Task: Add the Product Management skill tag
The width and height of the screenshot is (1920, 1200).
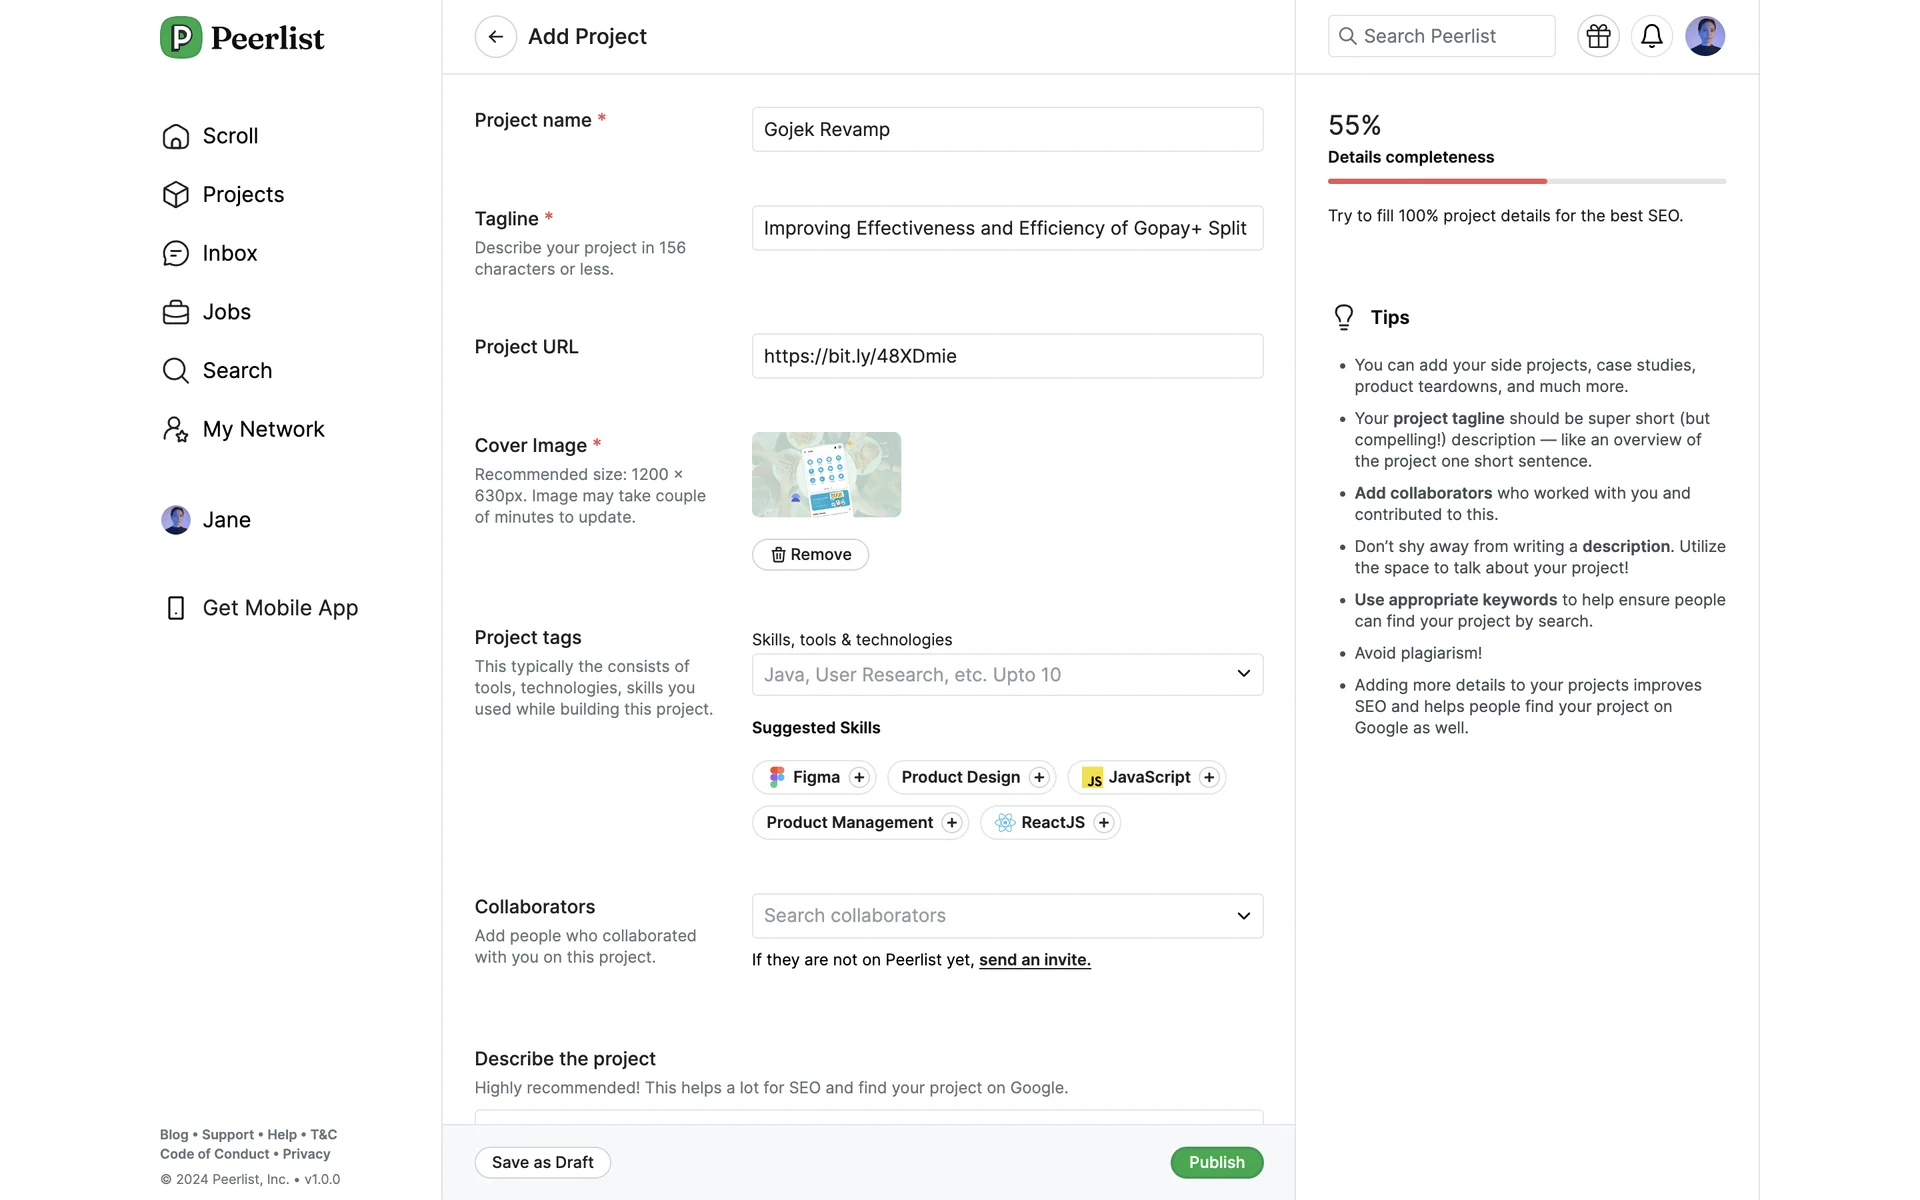Action: click(x=951, y=823)
